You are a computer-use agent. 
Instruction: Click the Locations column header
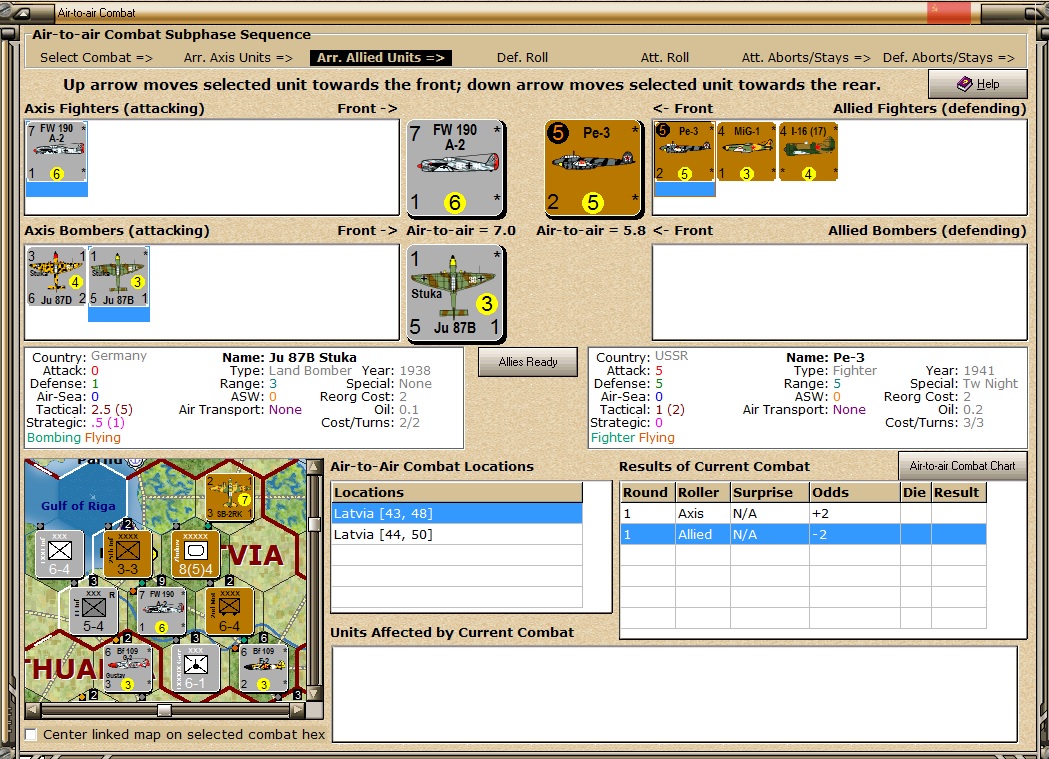pyautogui.click(x=457, y=493)
